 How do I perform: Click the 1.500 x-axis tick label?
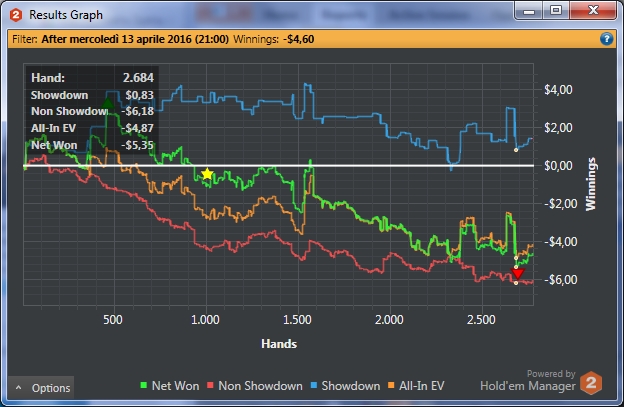(297, 319)
